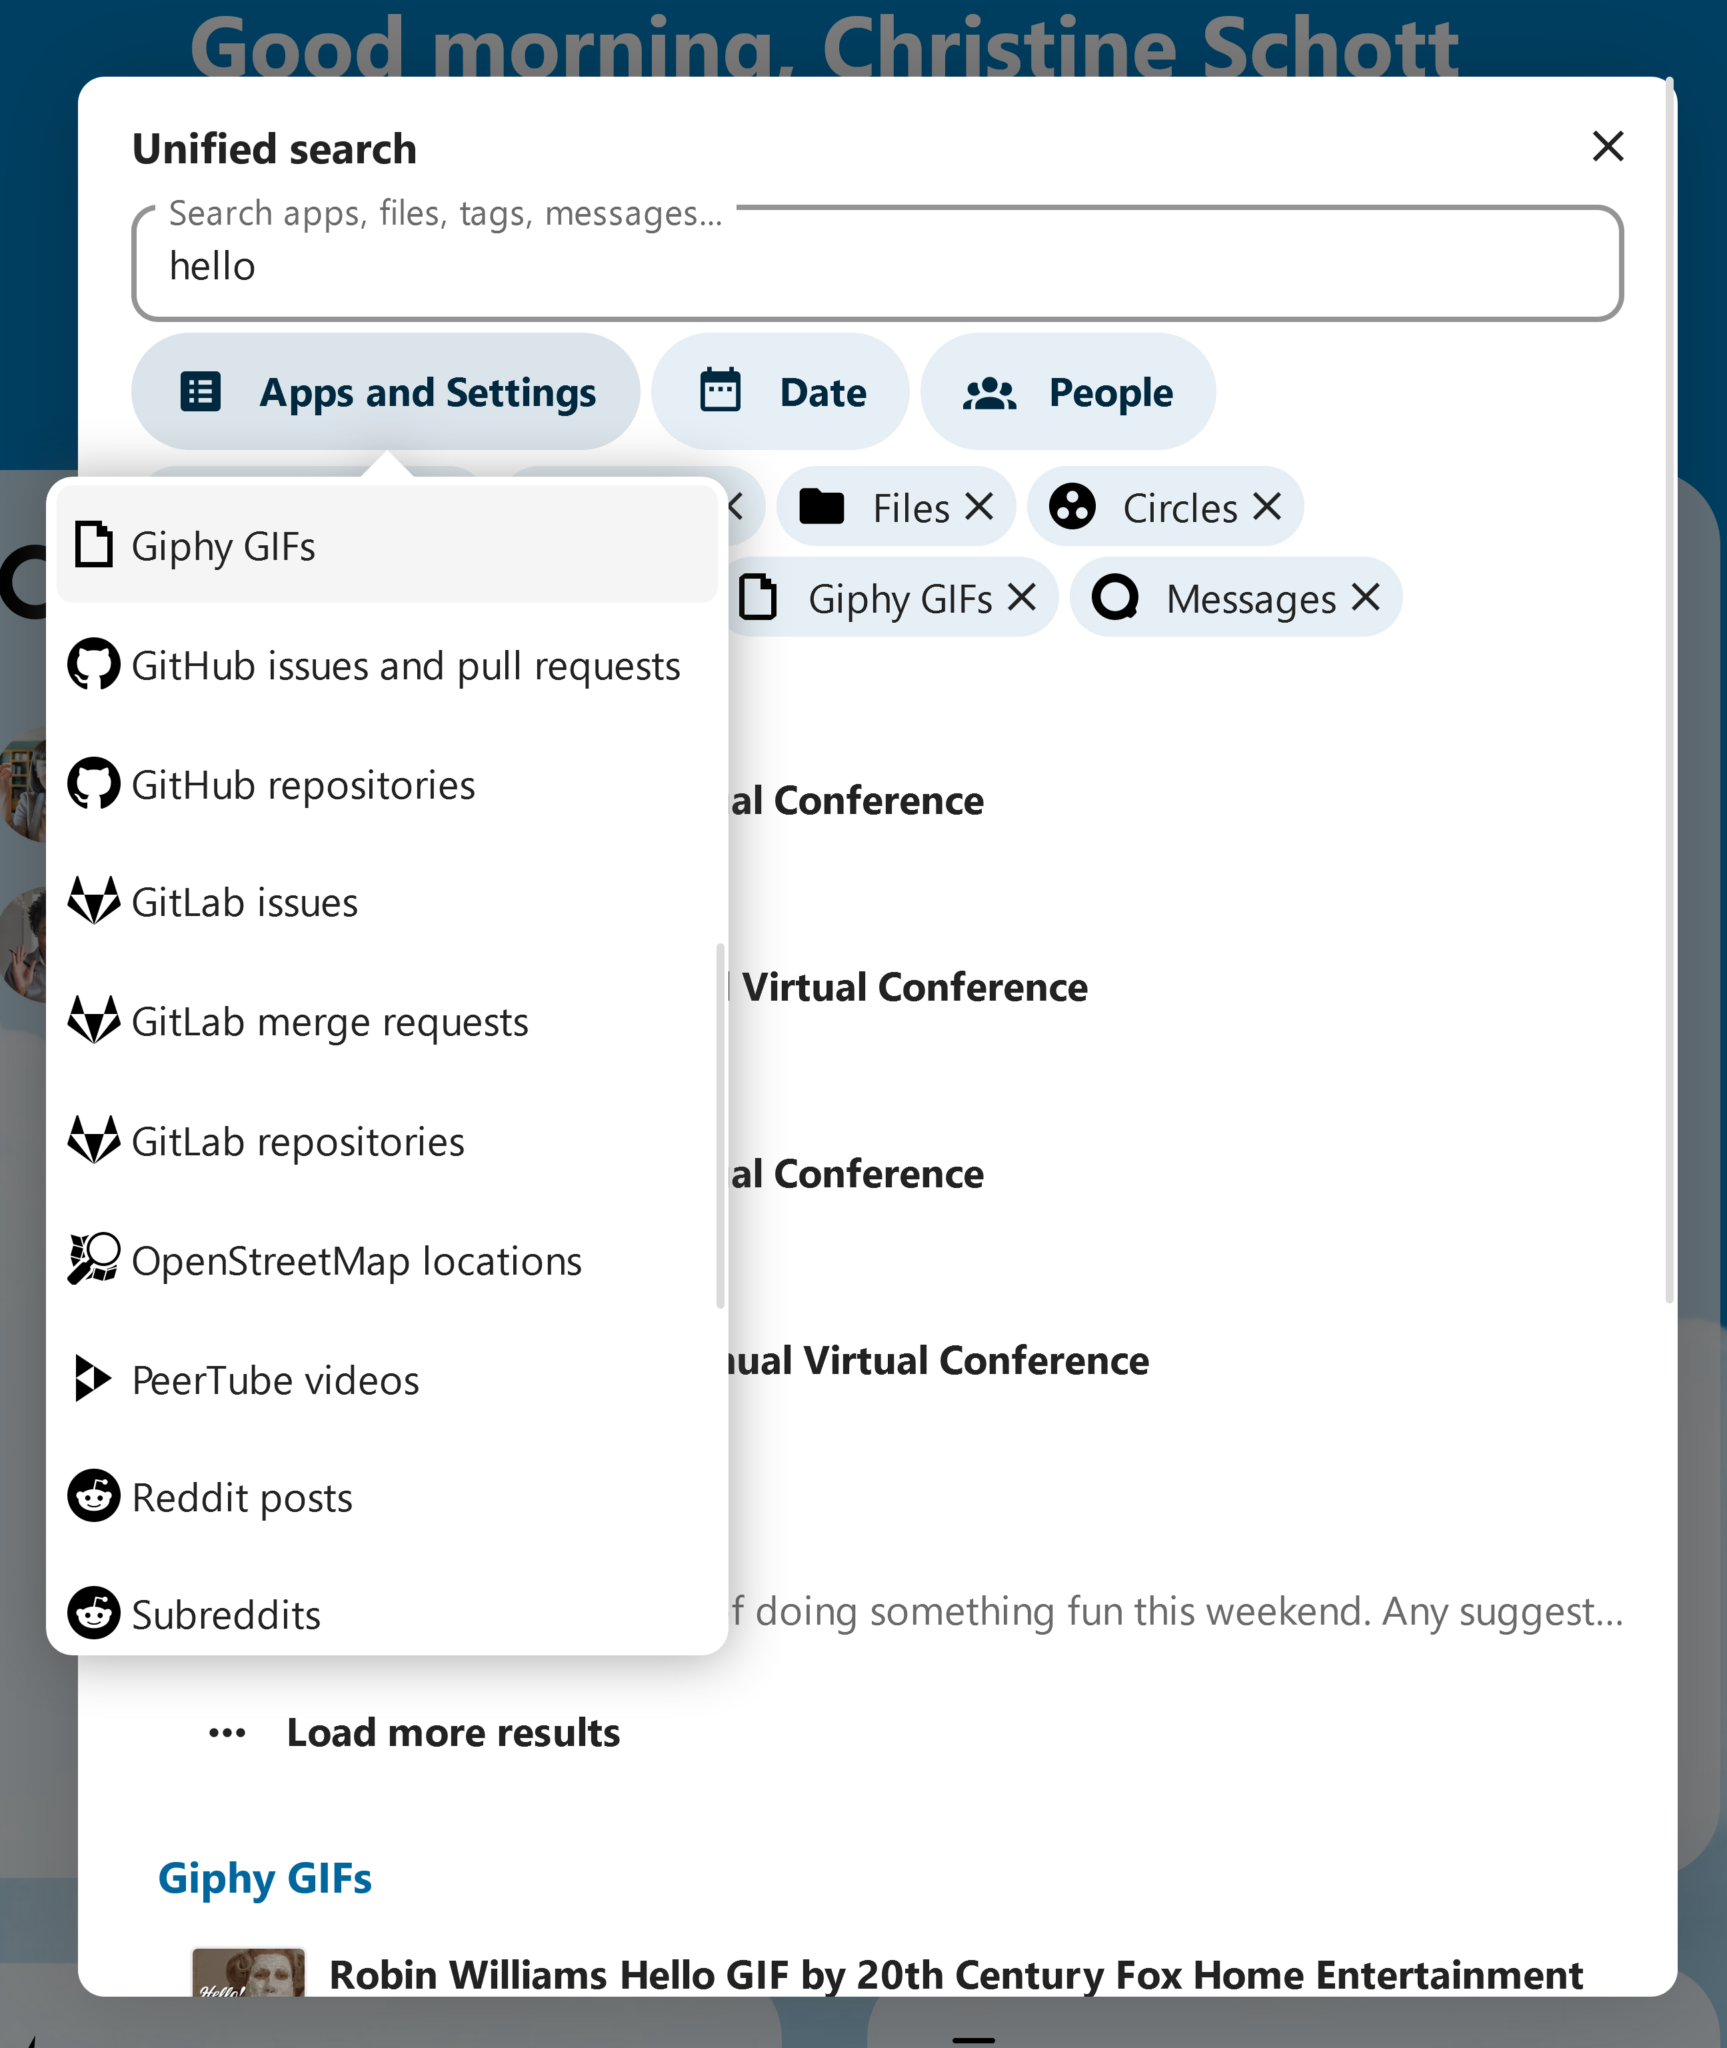Select GitHub repositories from the provider list

[x=304, y=784]
